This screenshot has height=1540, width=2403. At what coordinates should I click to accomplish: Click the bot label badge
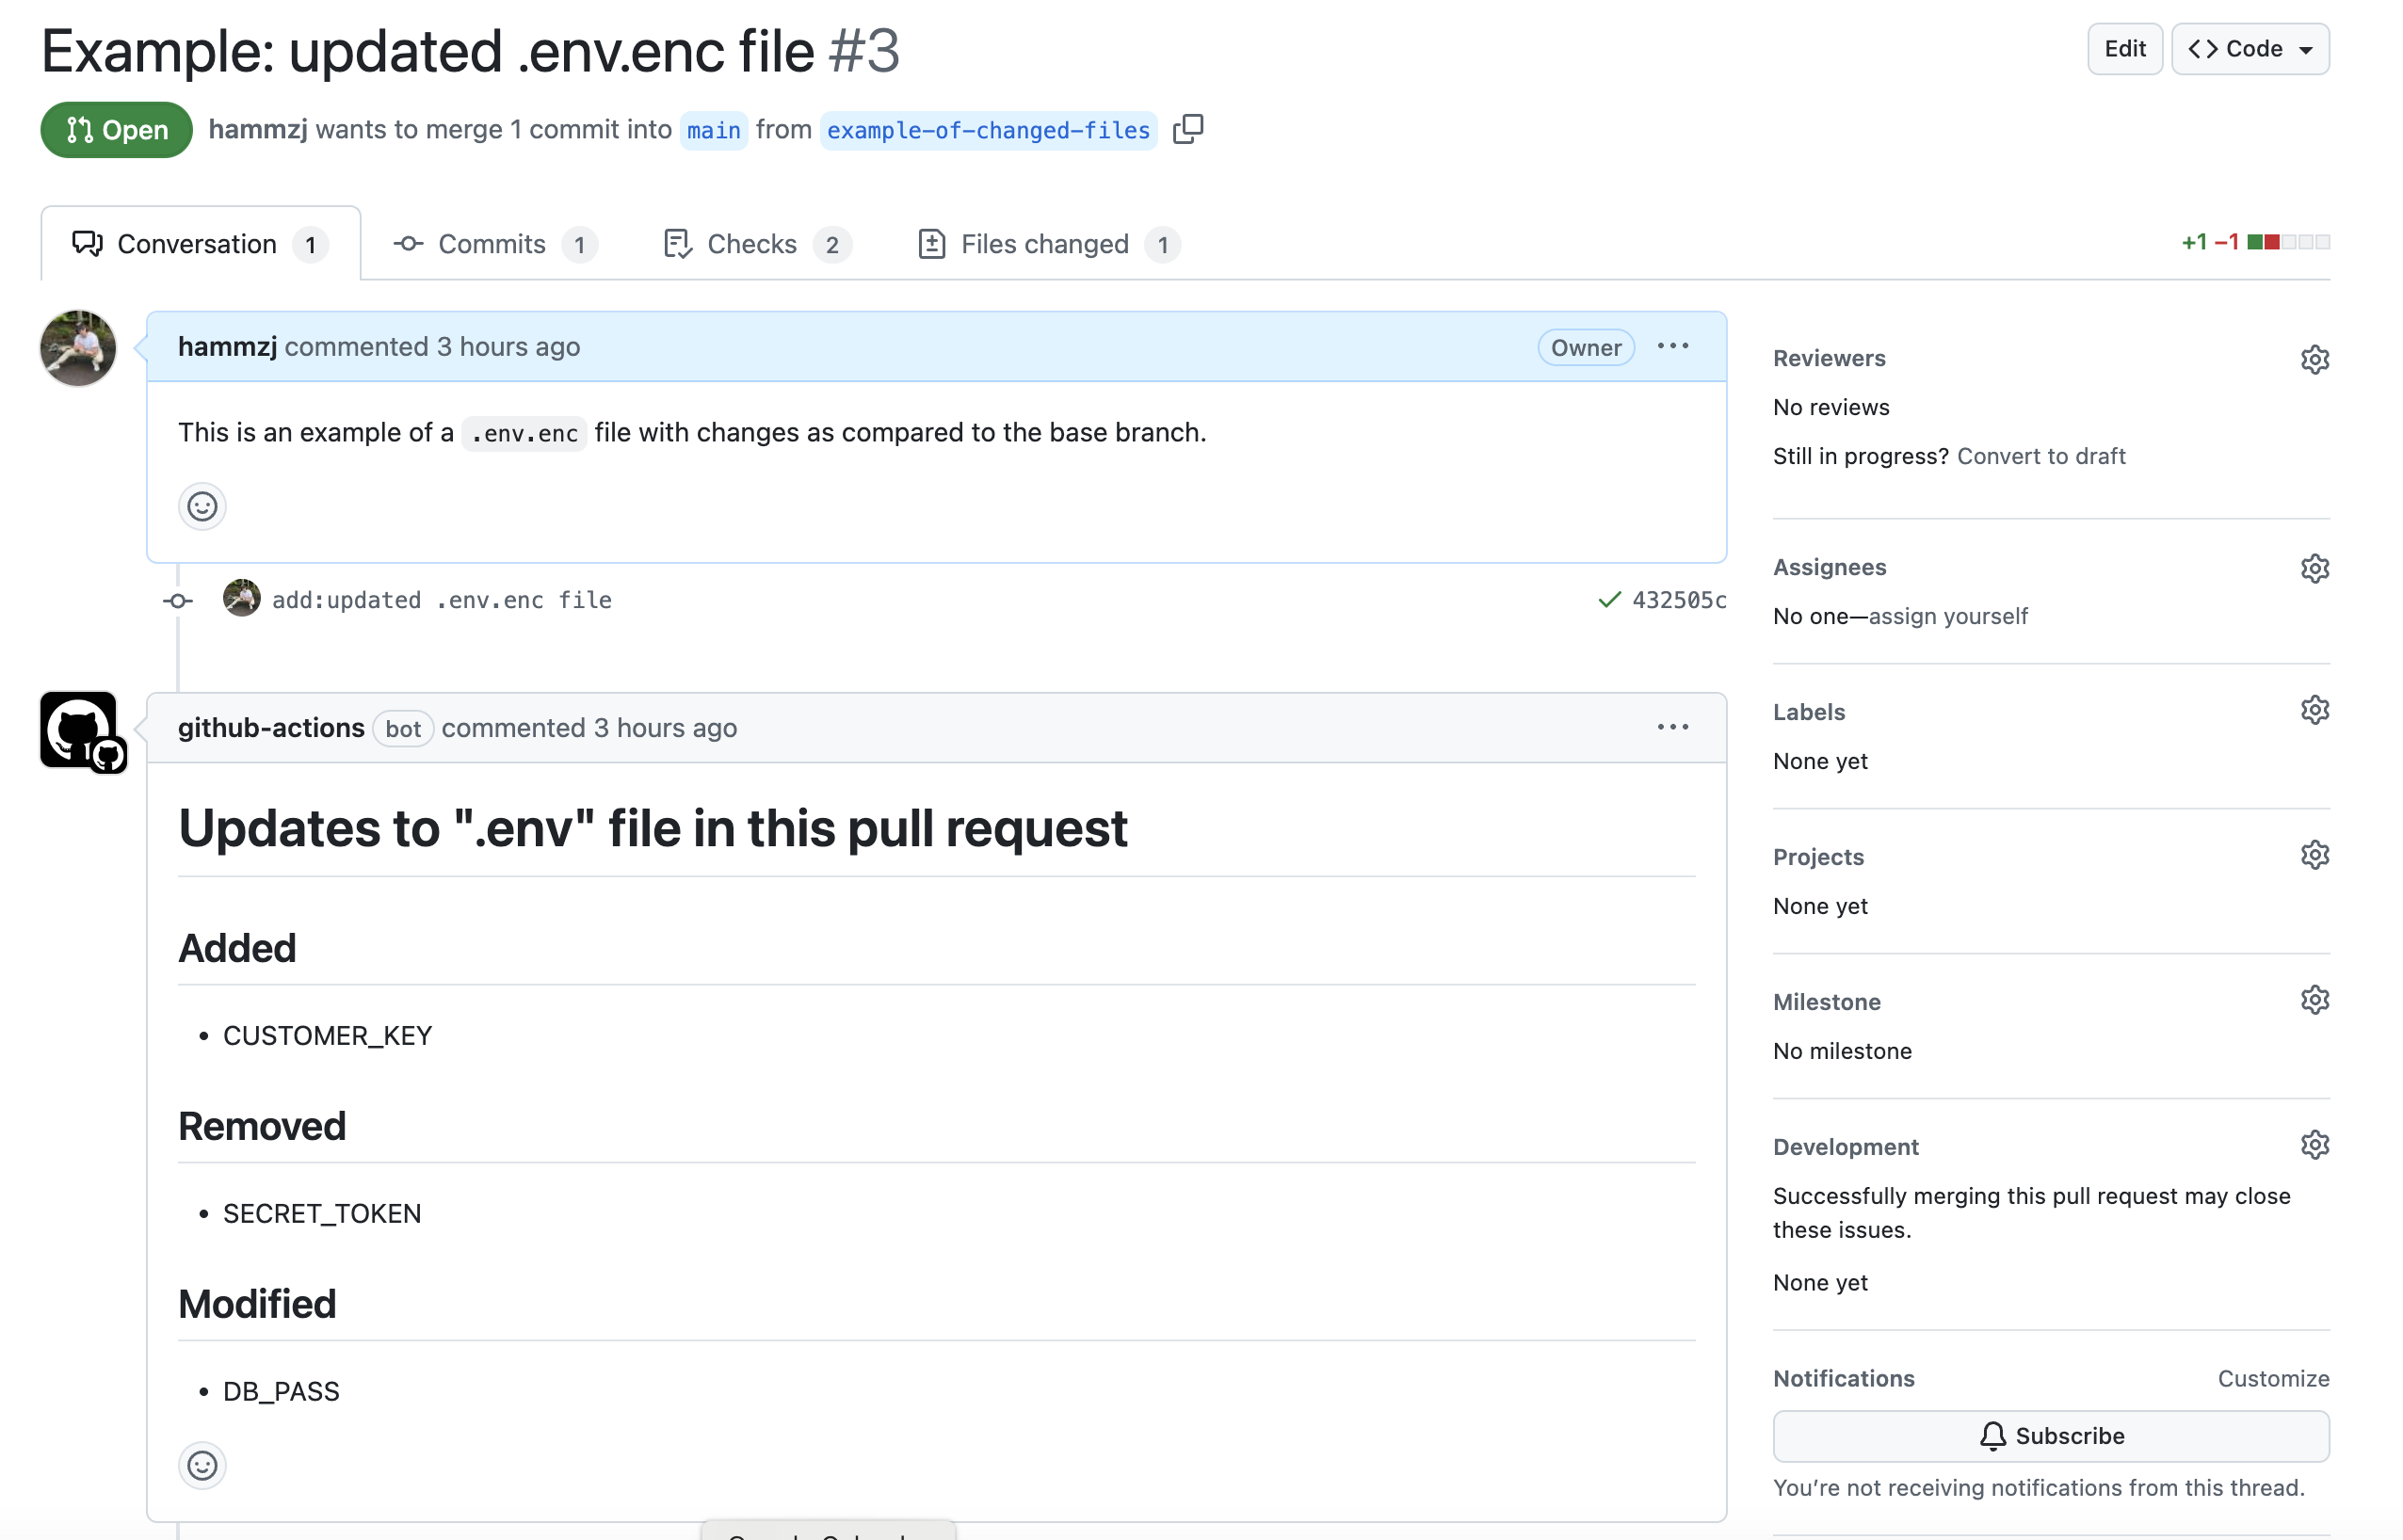[403, 728]
